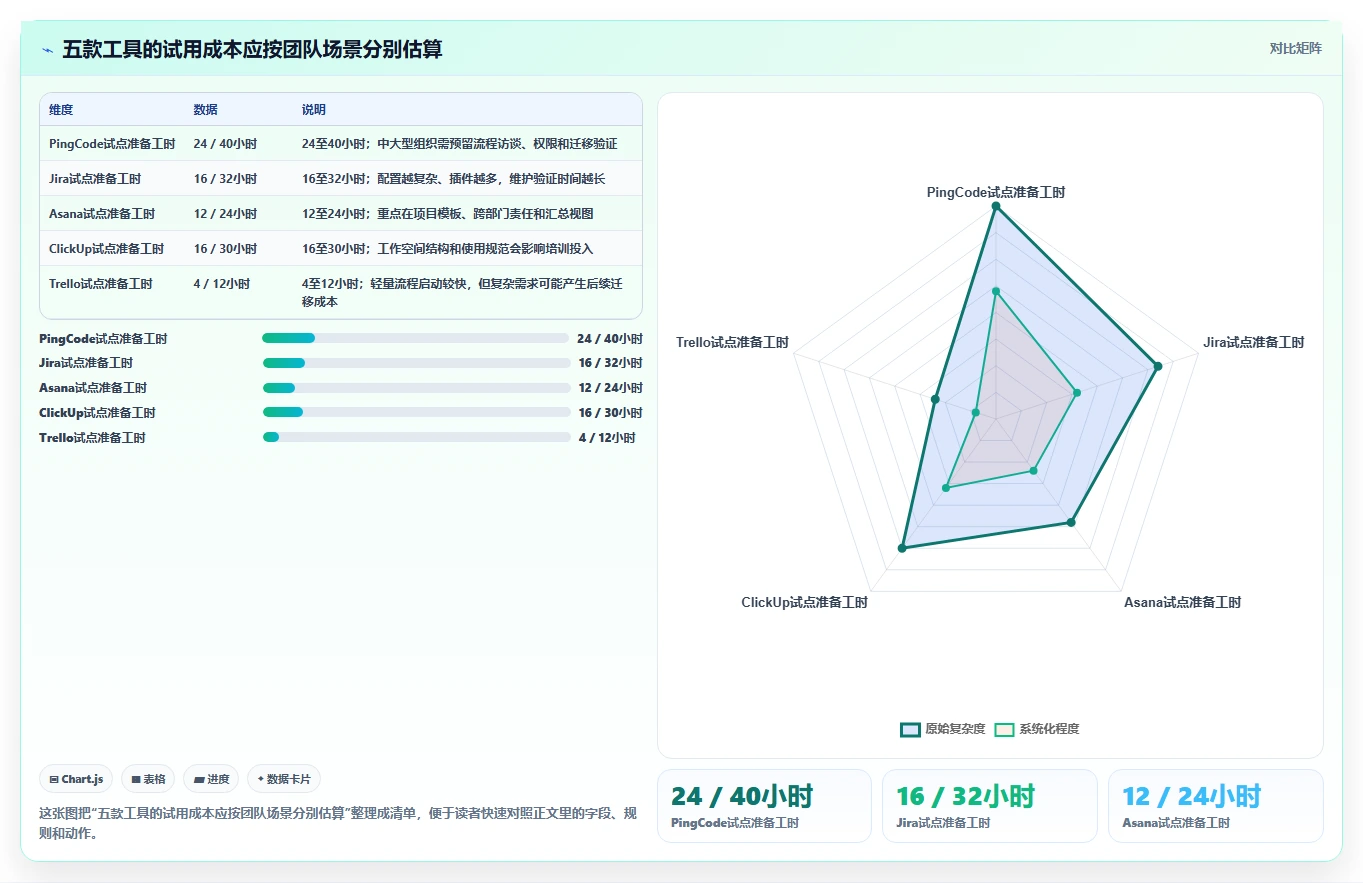Click the Asana axis label on the radar chart
The height and width of the screenshot is (883, 1363).
(x=1182, y=602)
